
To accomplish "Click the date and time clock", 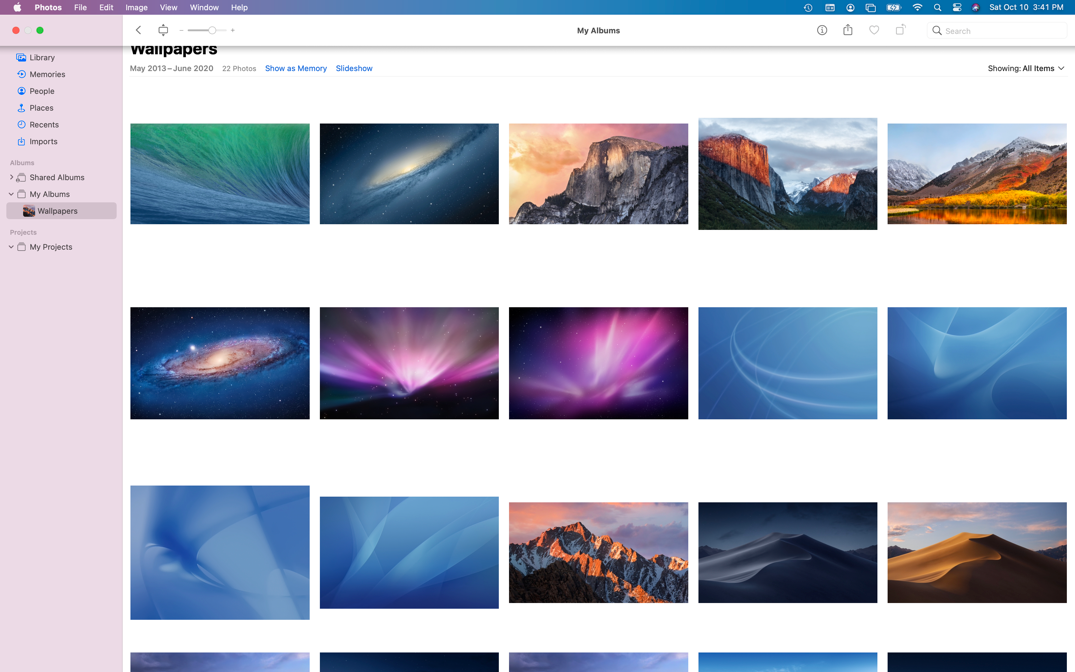I will [1026, 8].
